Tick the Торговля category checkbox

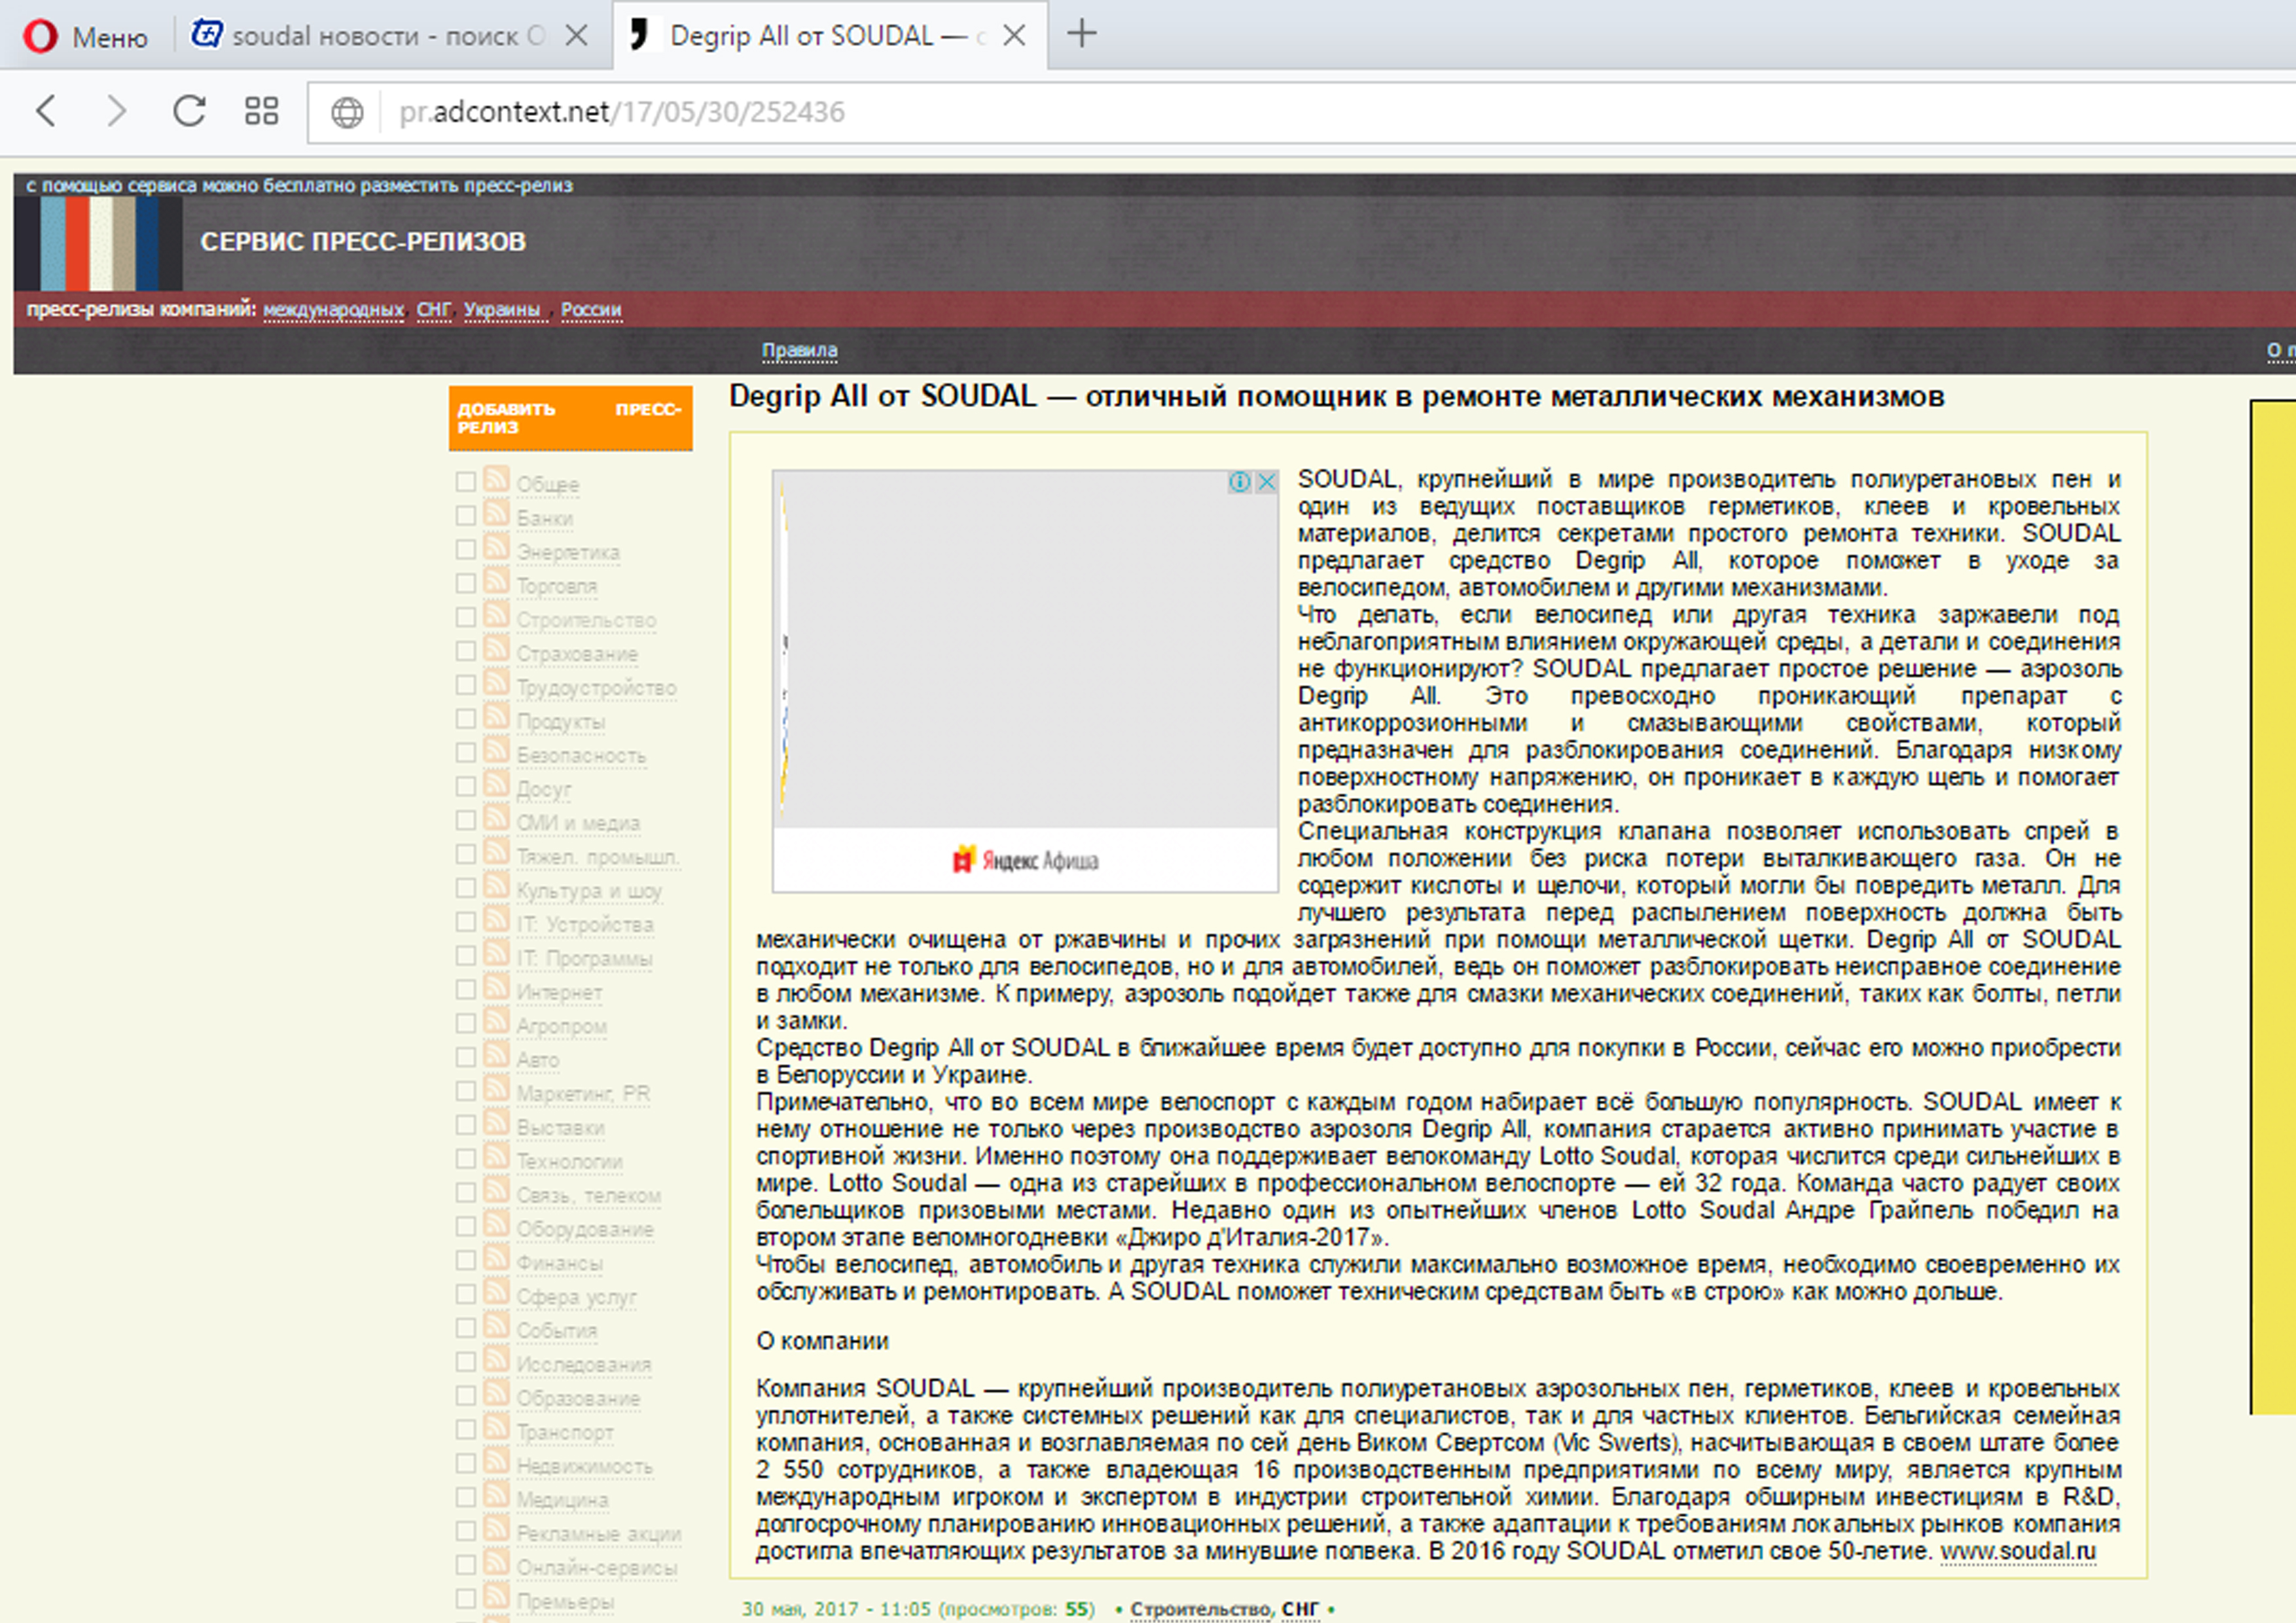point(465,584)
